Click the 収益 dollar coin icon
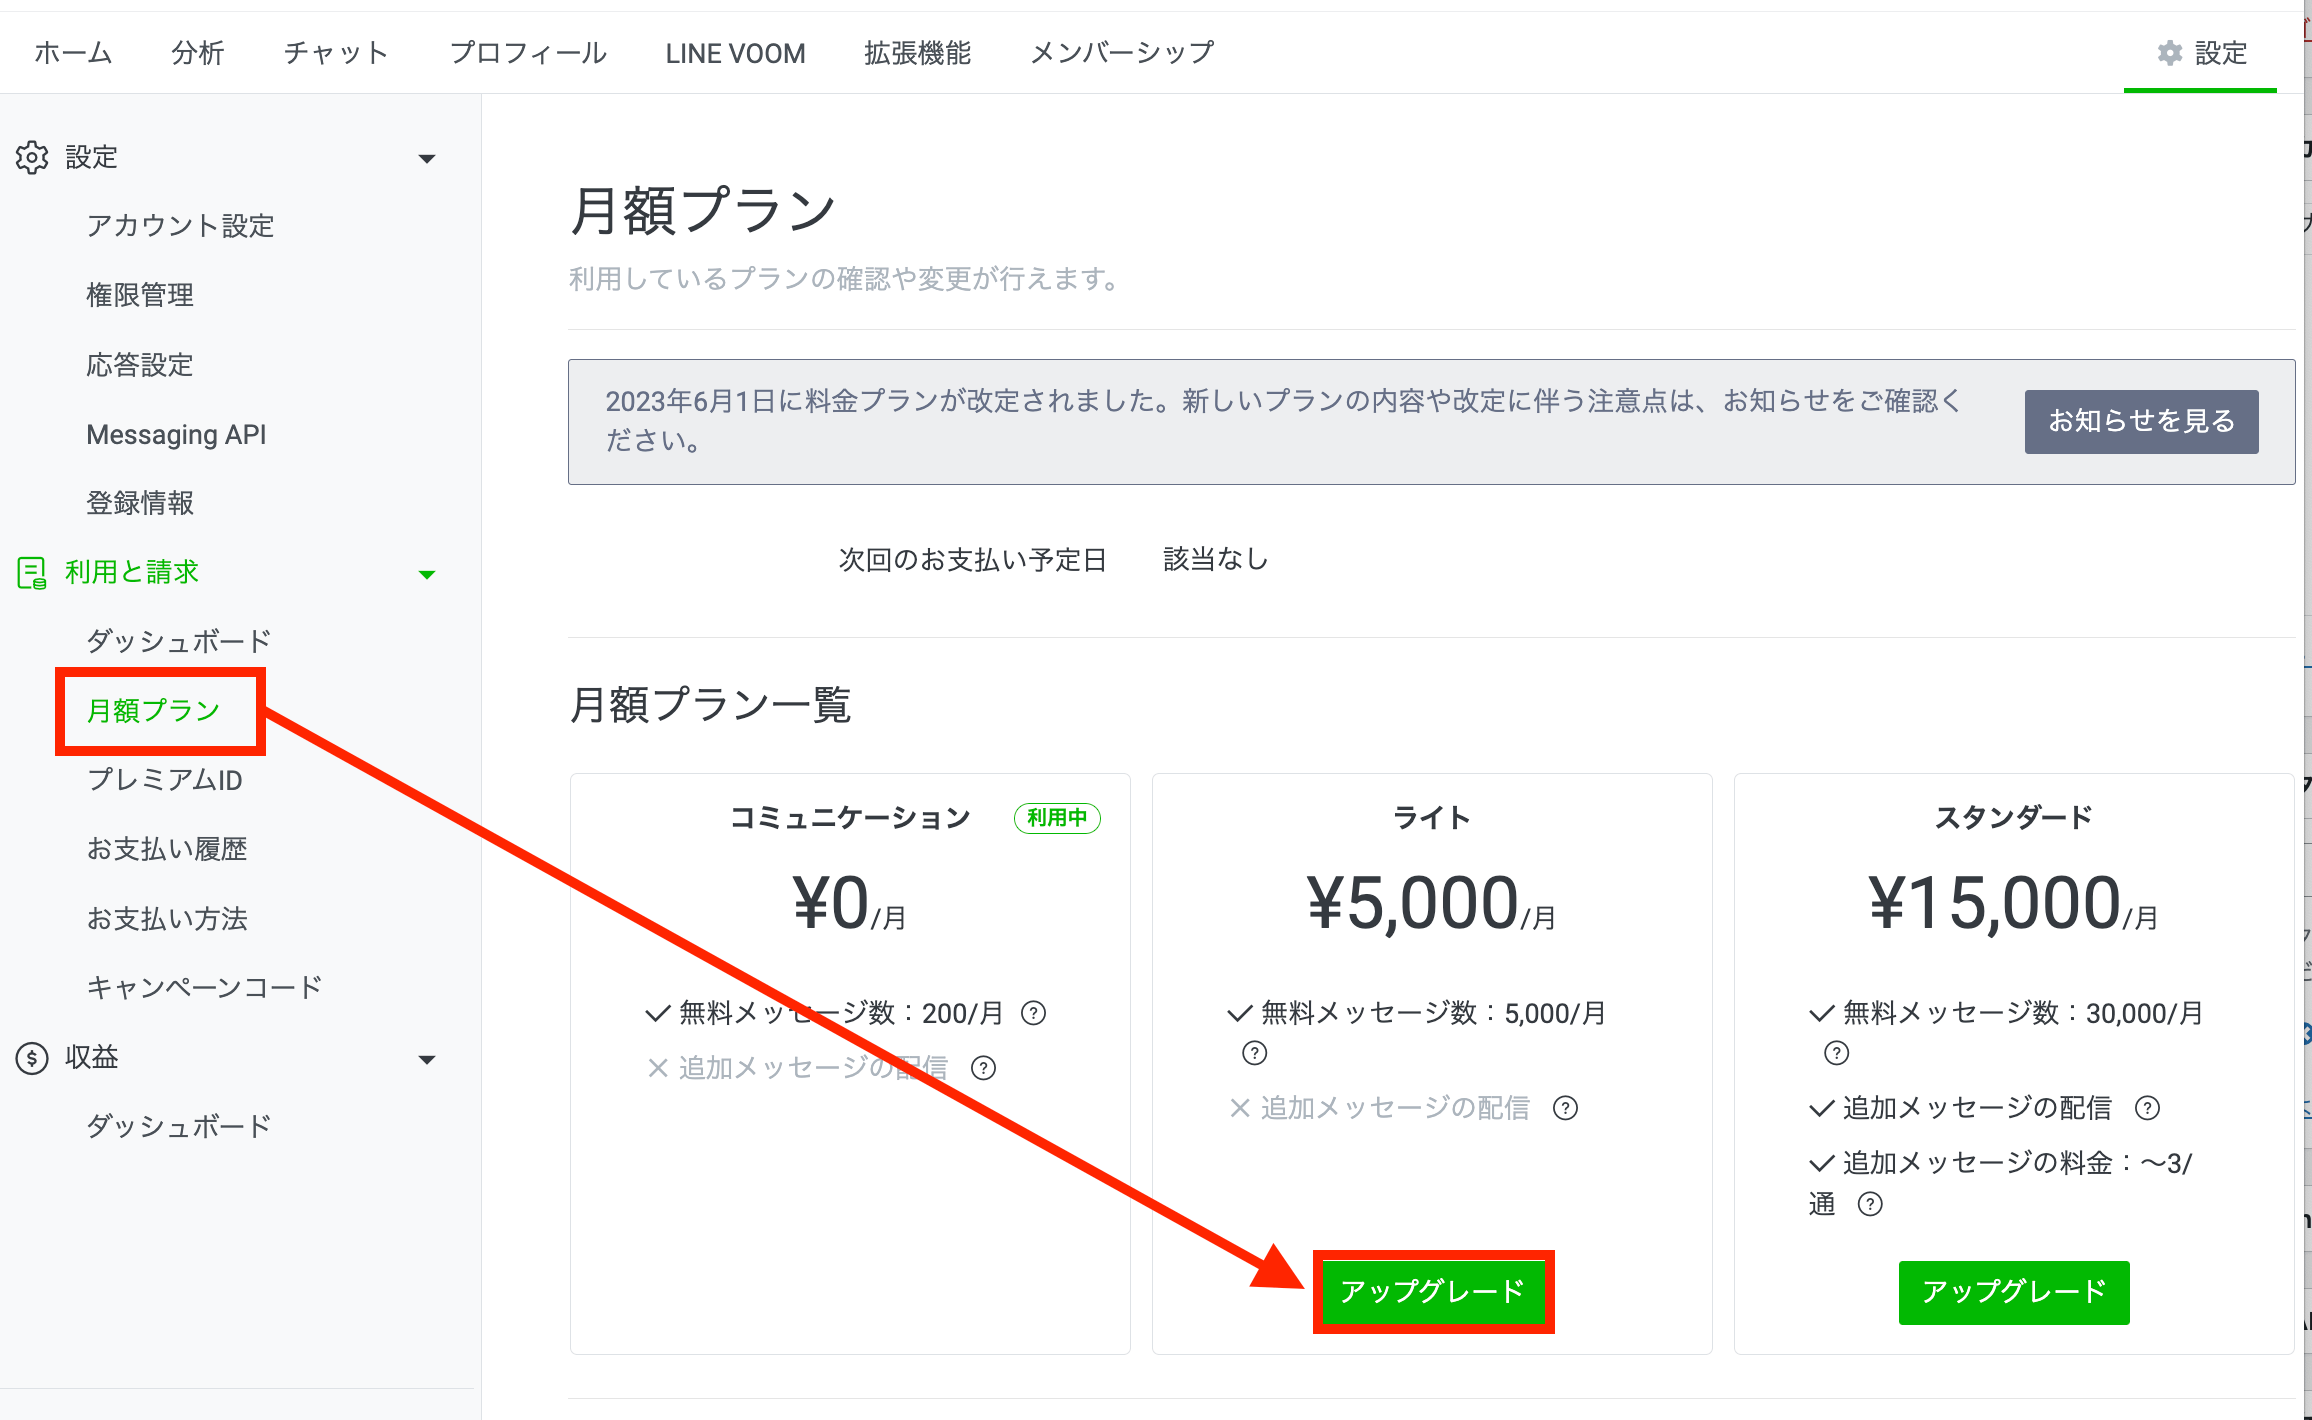 click(x=32, y=1058)
